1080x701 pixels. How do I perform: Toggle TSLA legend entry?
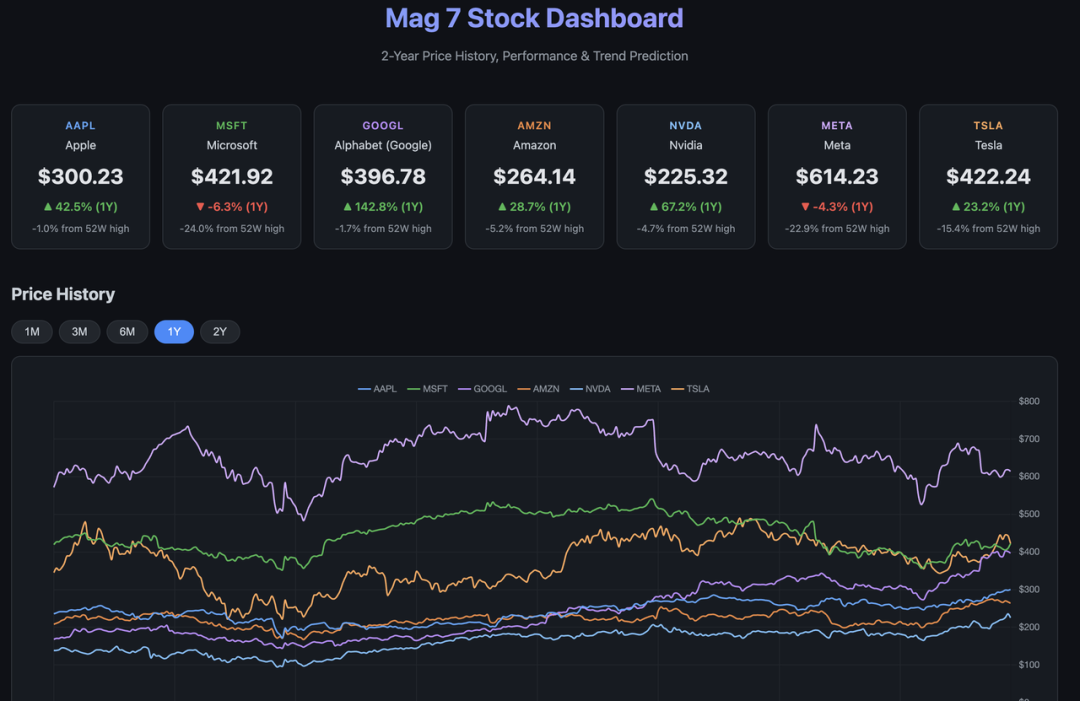[x=690, y=389]
